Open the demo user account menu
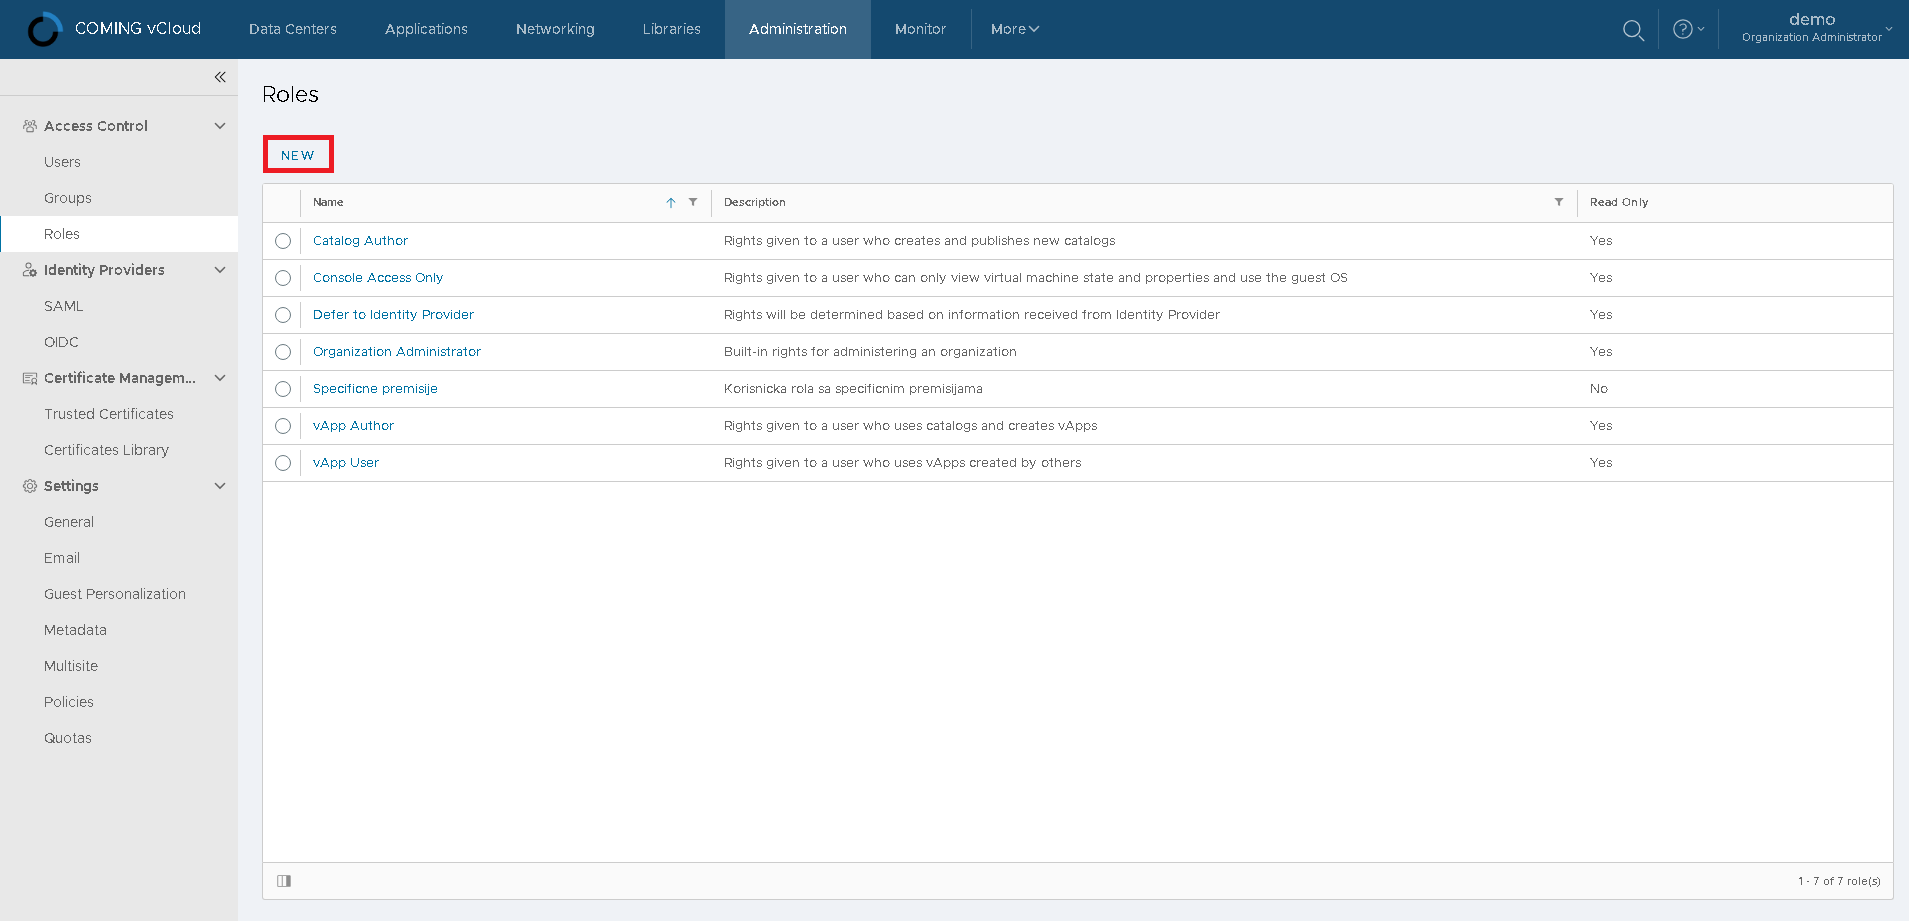 click(1815, 28)
